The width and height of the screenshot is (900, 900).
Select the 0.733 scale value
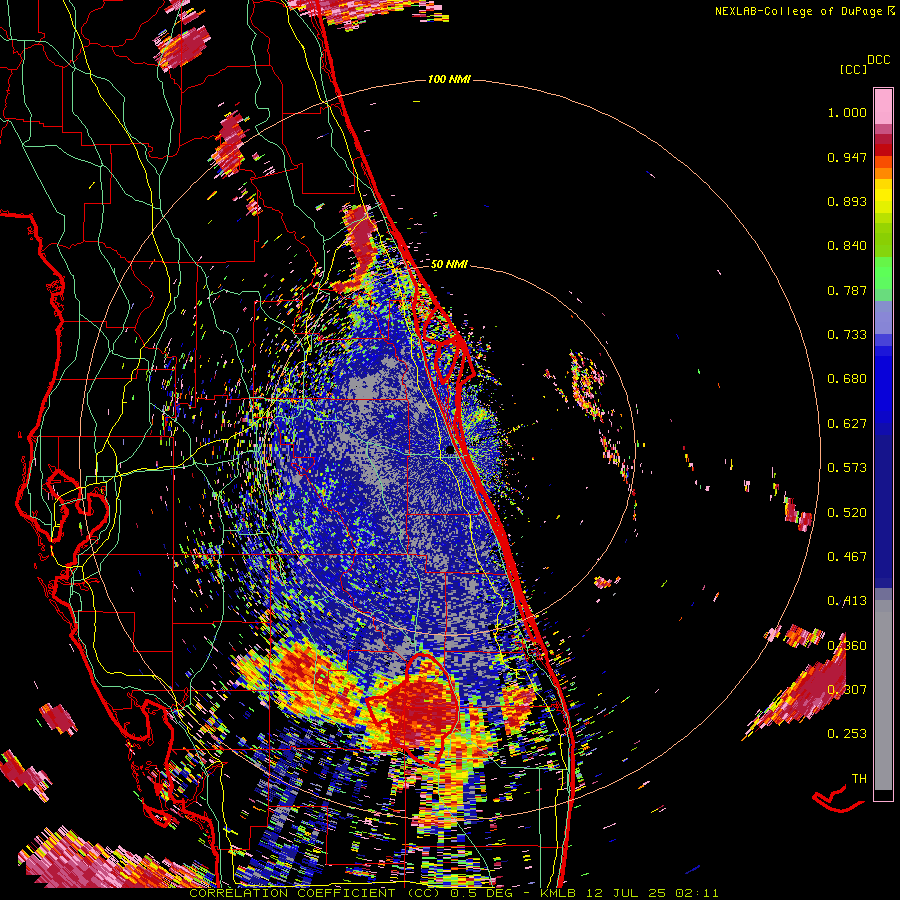[847, 335]
